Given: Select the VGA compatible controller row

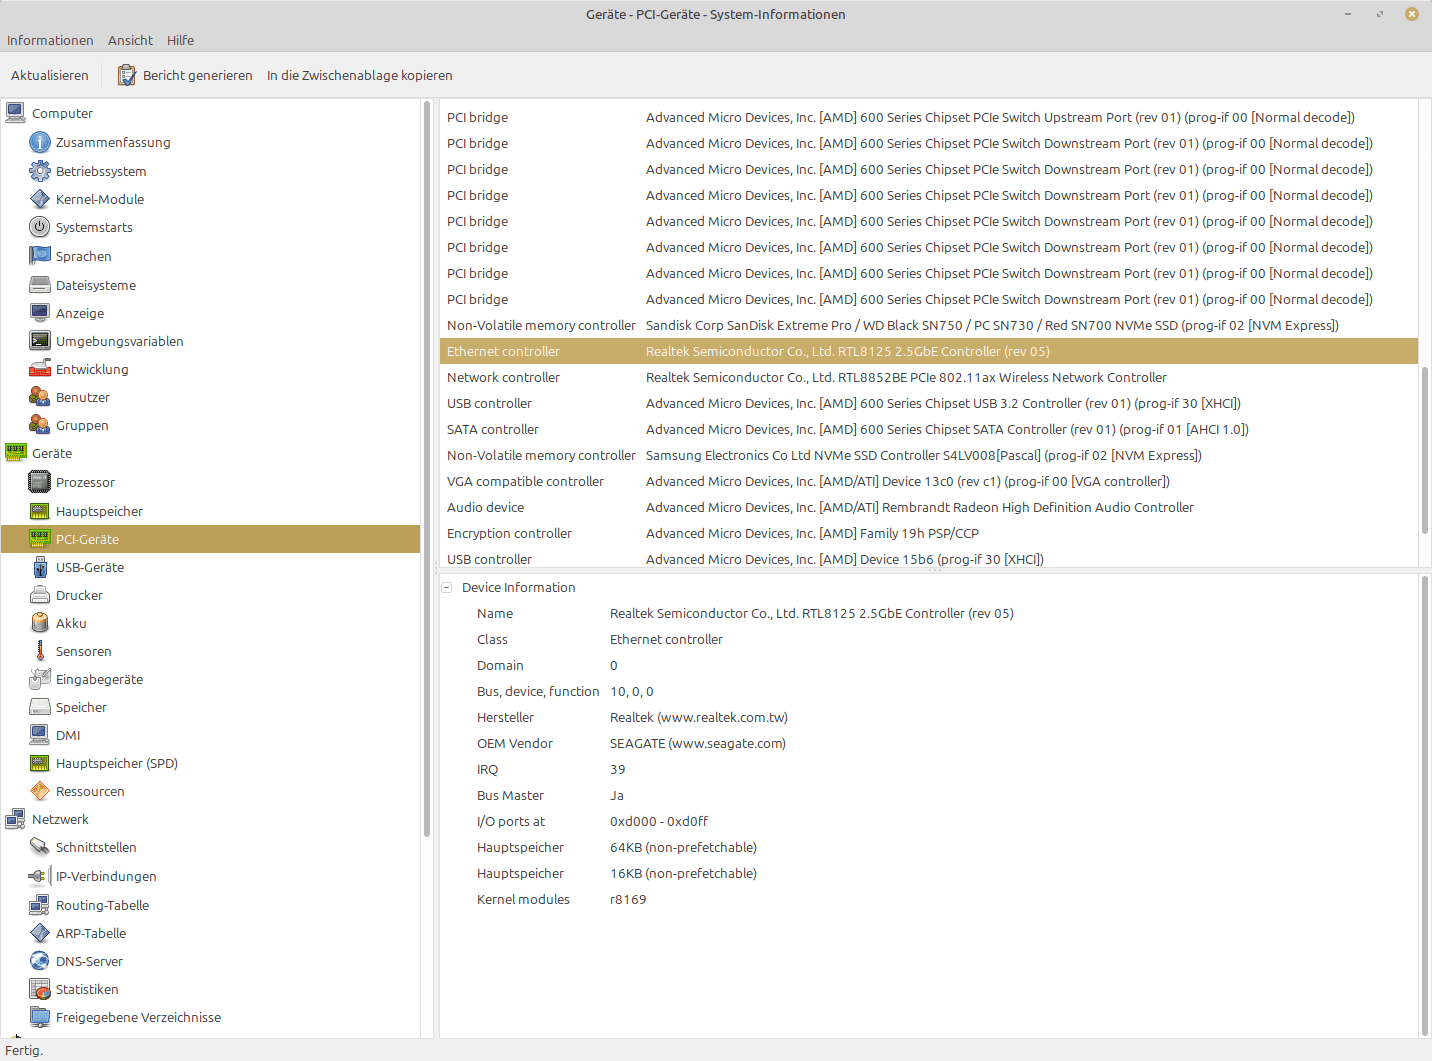Looking at the screenshot, I should pos(929,481).
